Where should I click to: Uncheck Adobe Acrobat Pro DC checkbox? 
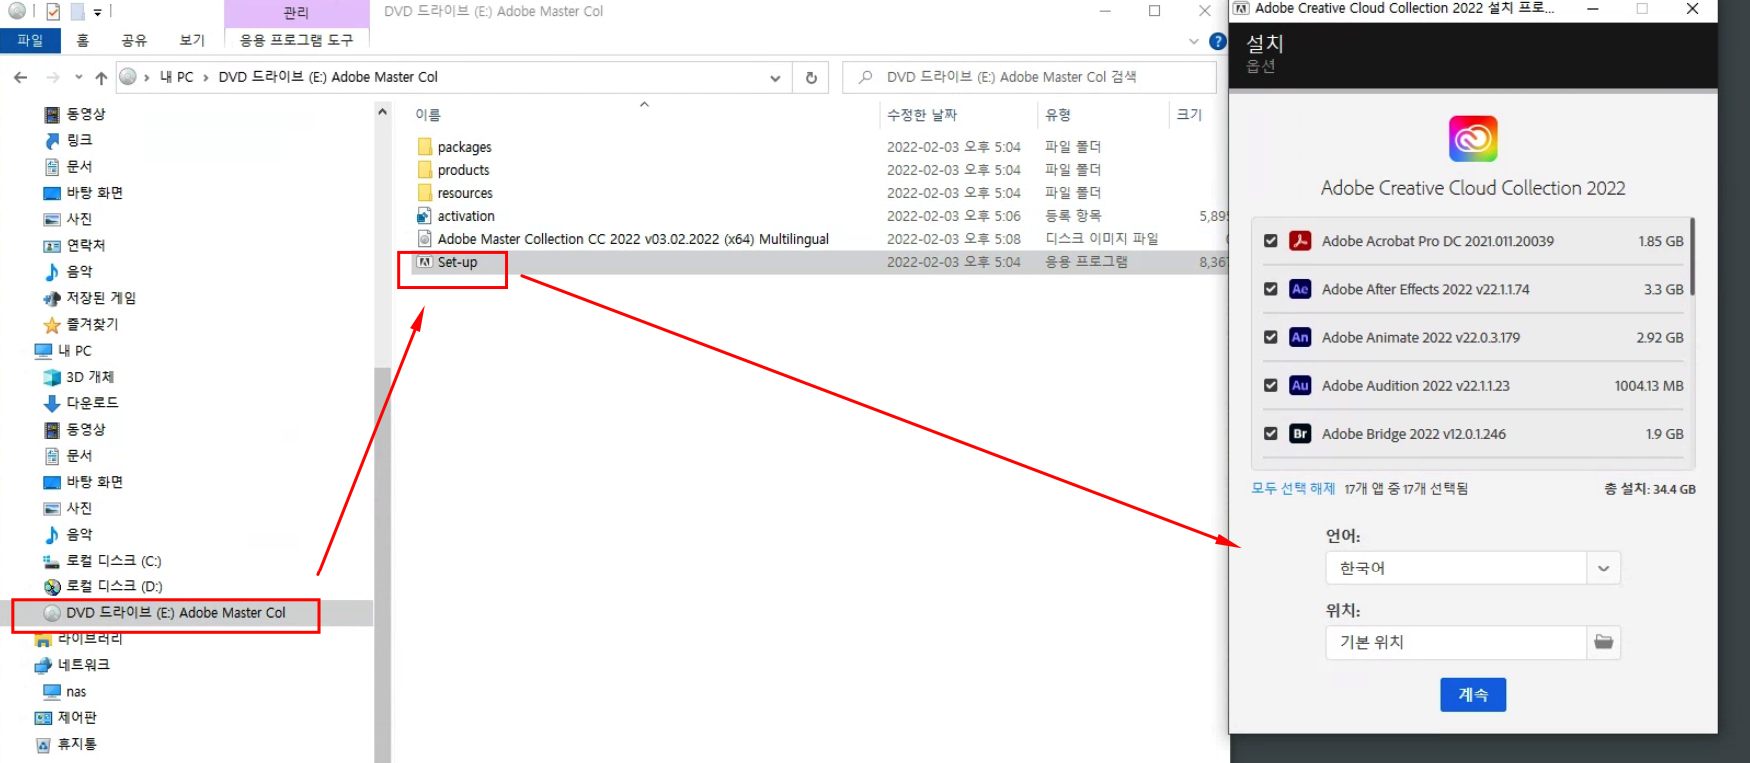[x=1270, y=241]
